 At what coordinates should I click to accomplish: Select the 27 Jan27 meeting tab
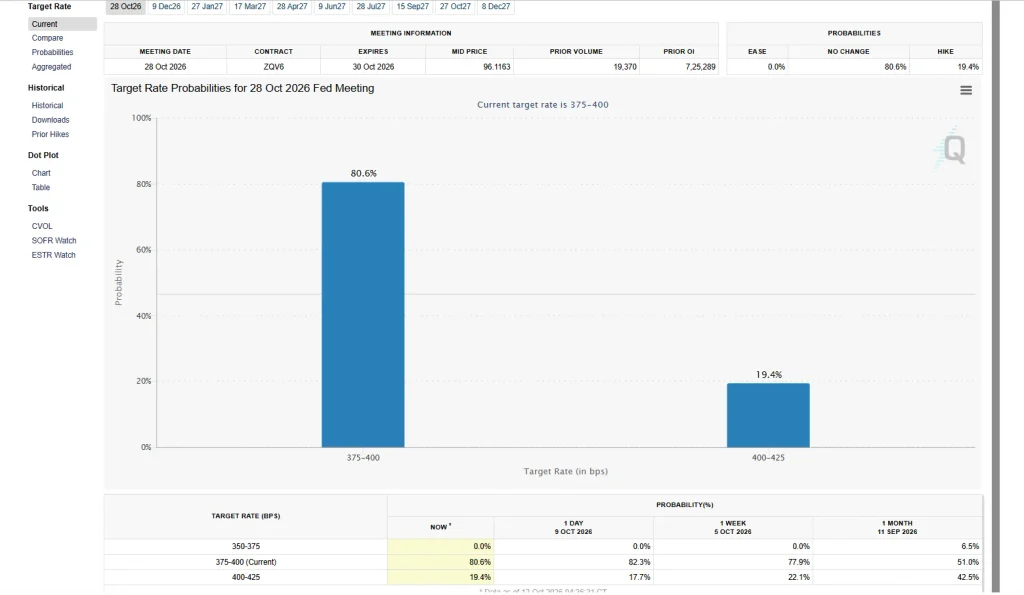(x=207, y=7)
